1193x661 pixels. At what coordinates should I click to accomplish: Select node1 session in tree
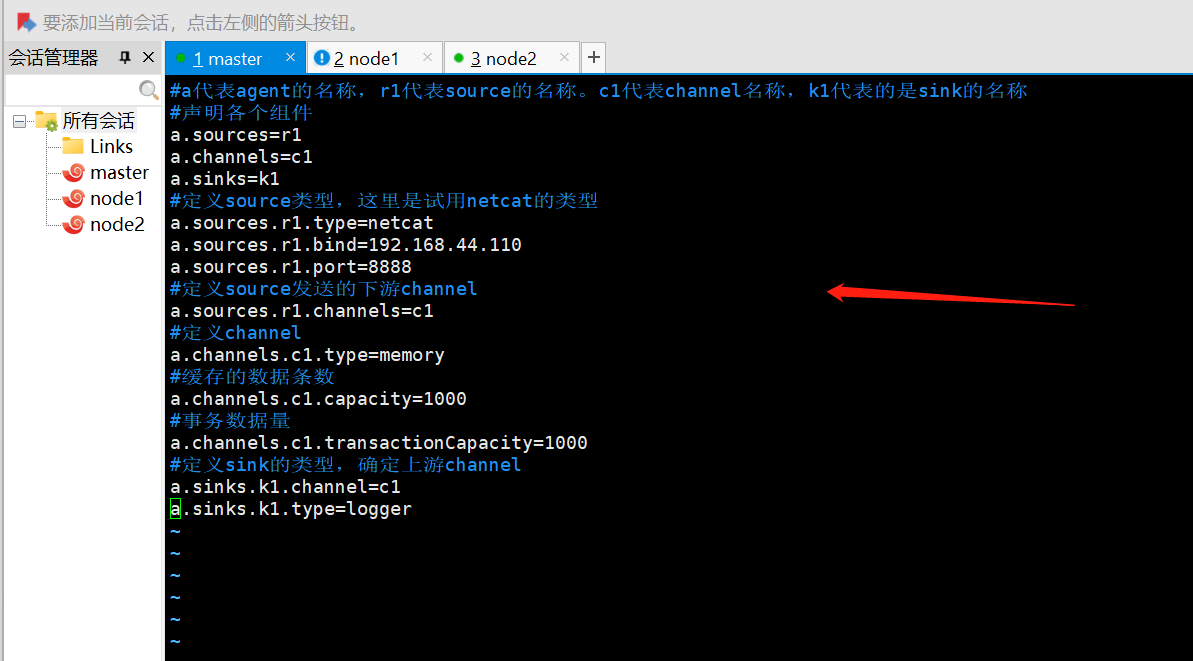tap(116, 199)
